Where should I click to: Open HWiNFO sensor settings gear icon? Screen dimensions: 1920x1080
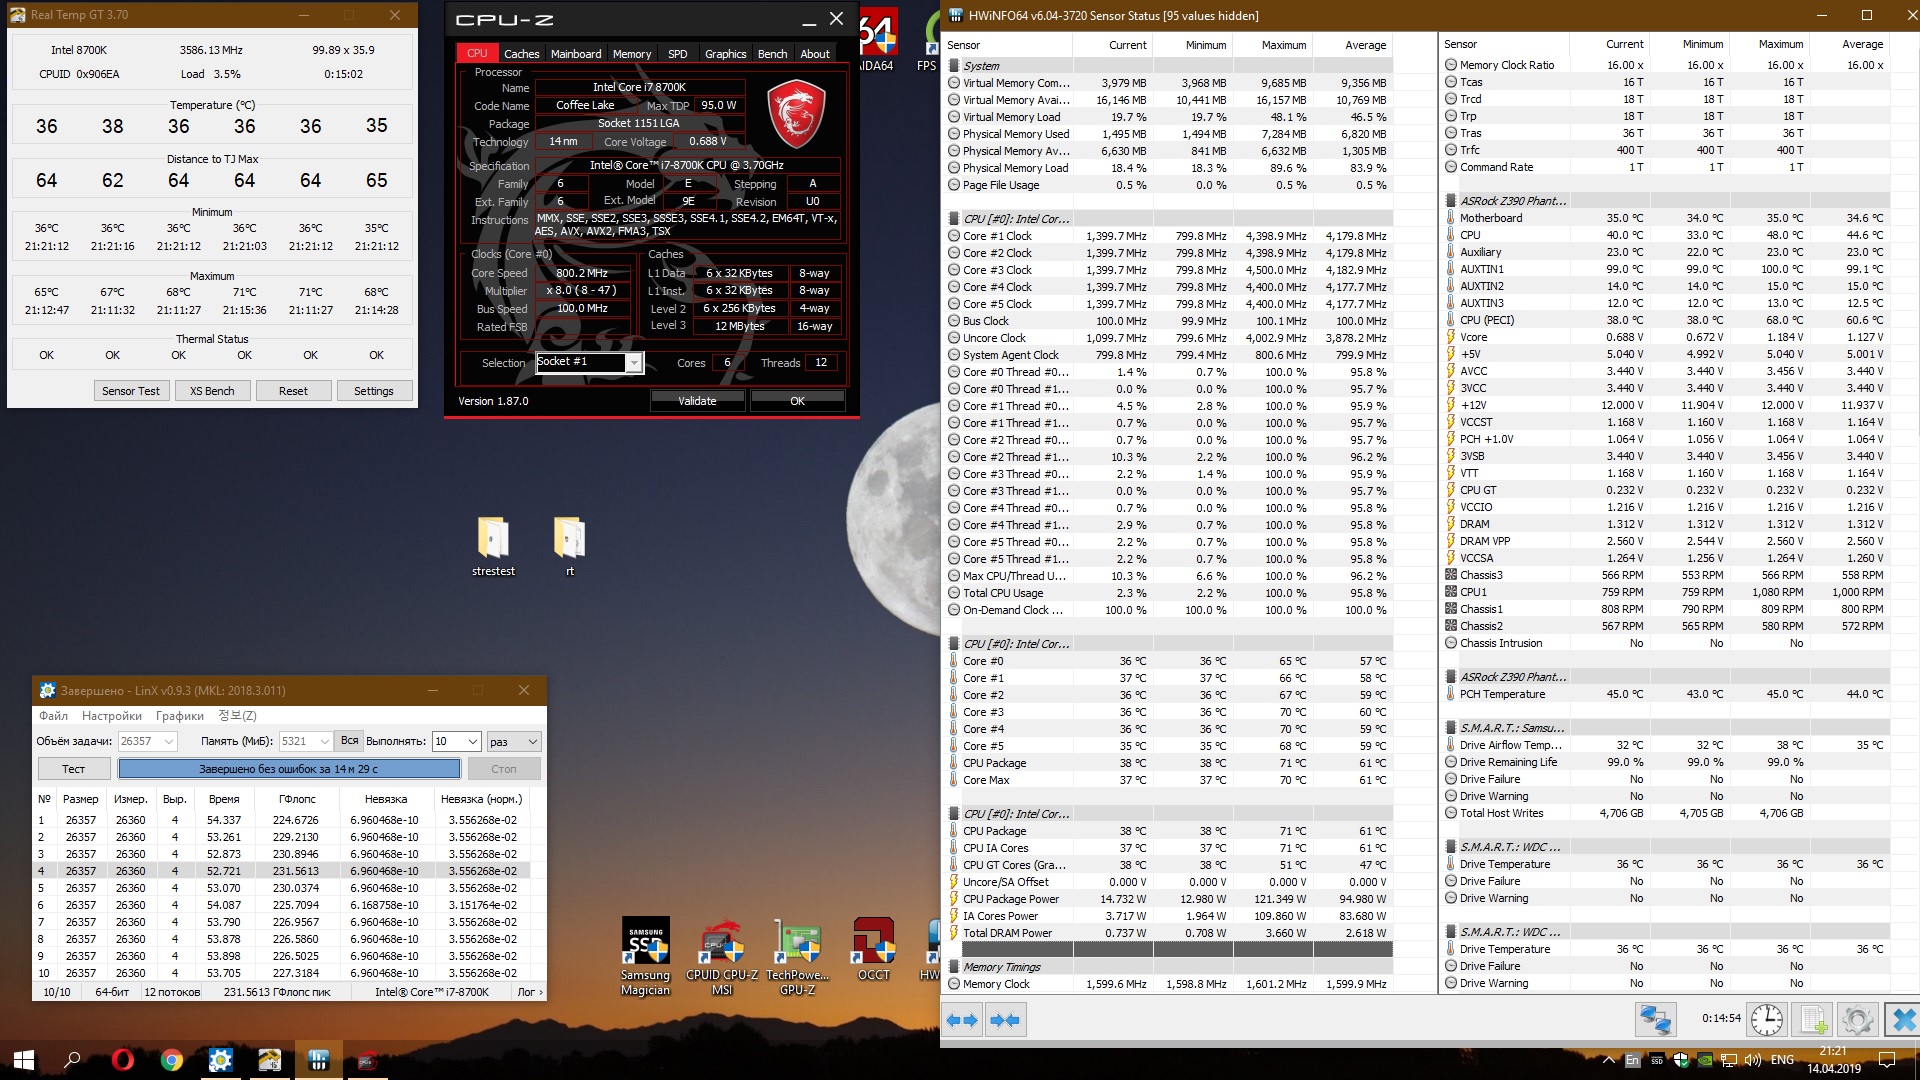coord(1857,1020)
